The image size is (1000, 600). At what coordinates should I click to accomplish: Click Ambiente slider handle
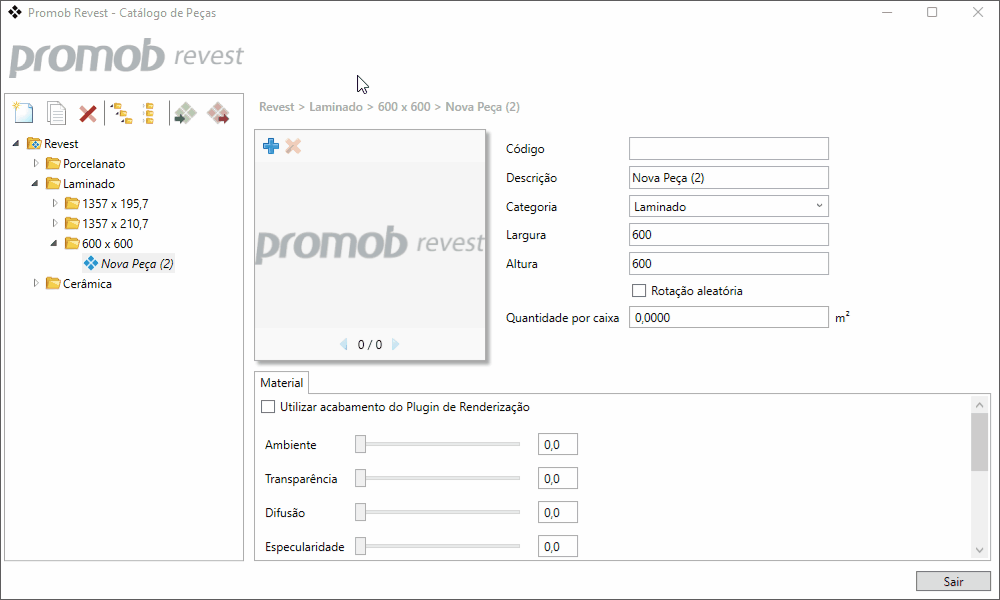point(360,444)
